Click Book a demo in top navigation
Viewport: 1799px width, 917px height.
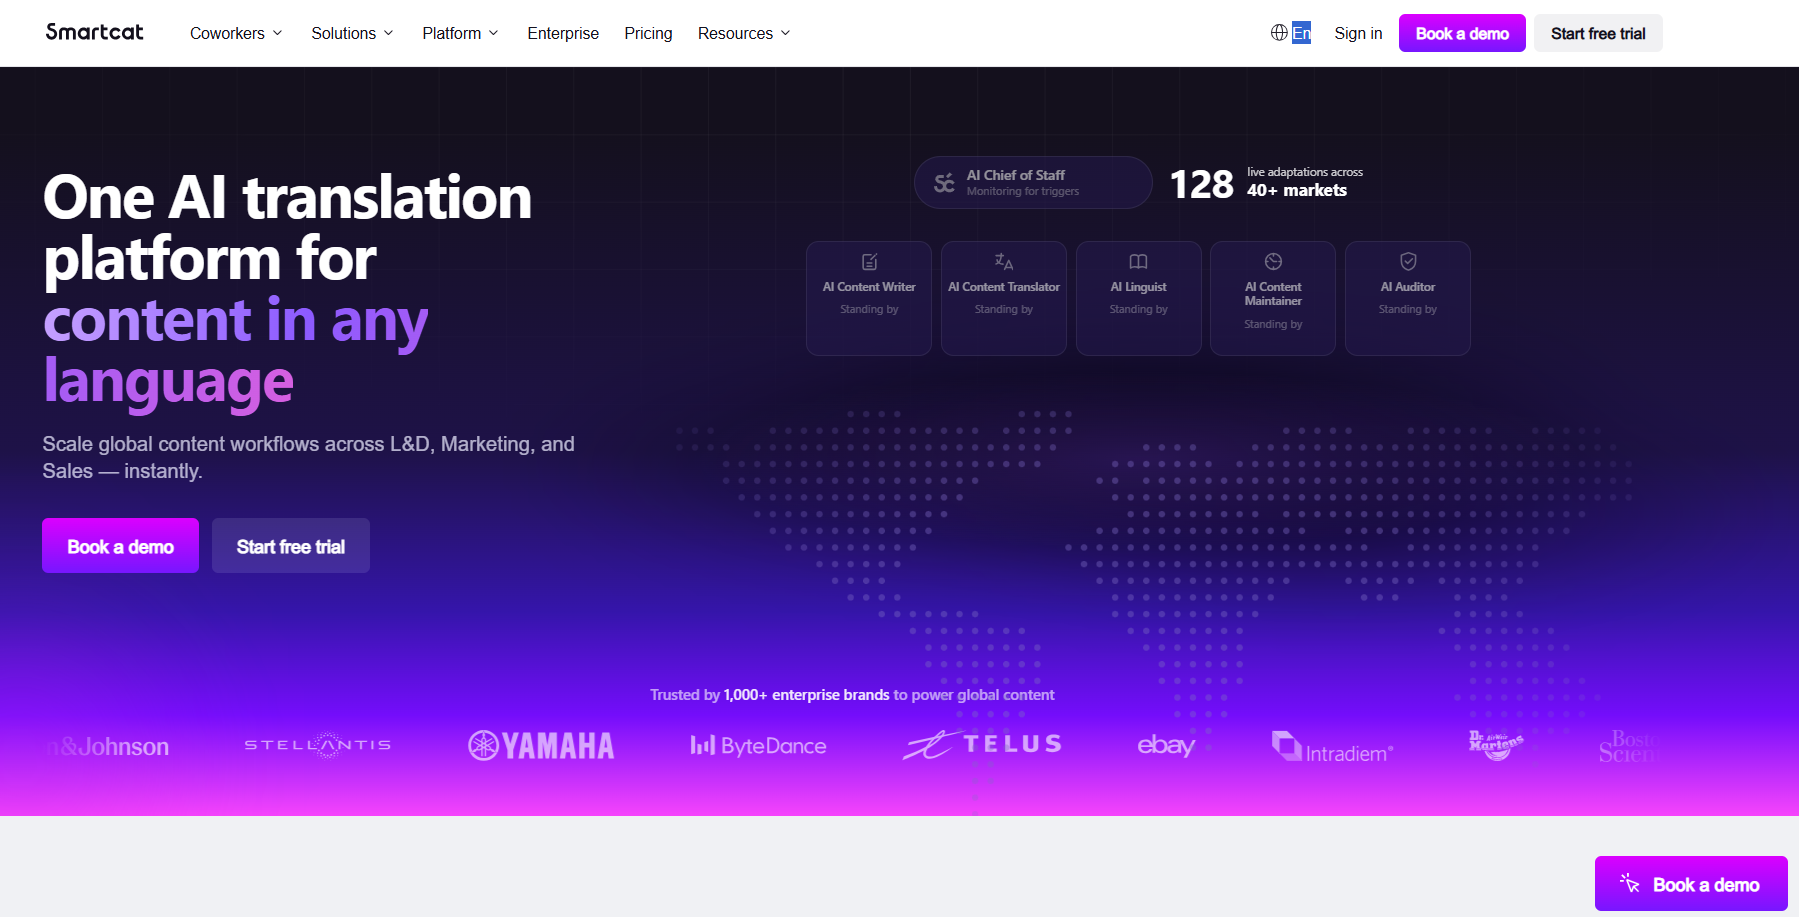coord(1462,33)
